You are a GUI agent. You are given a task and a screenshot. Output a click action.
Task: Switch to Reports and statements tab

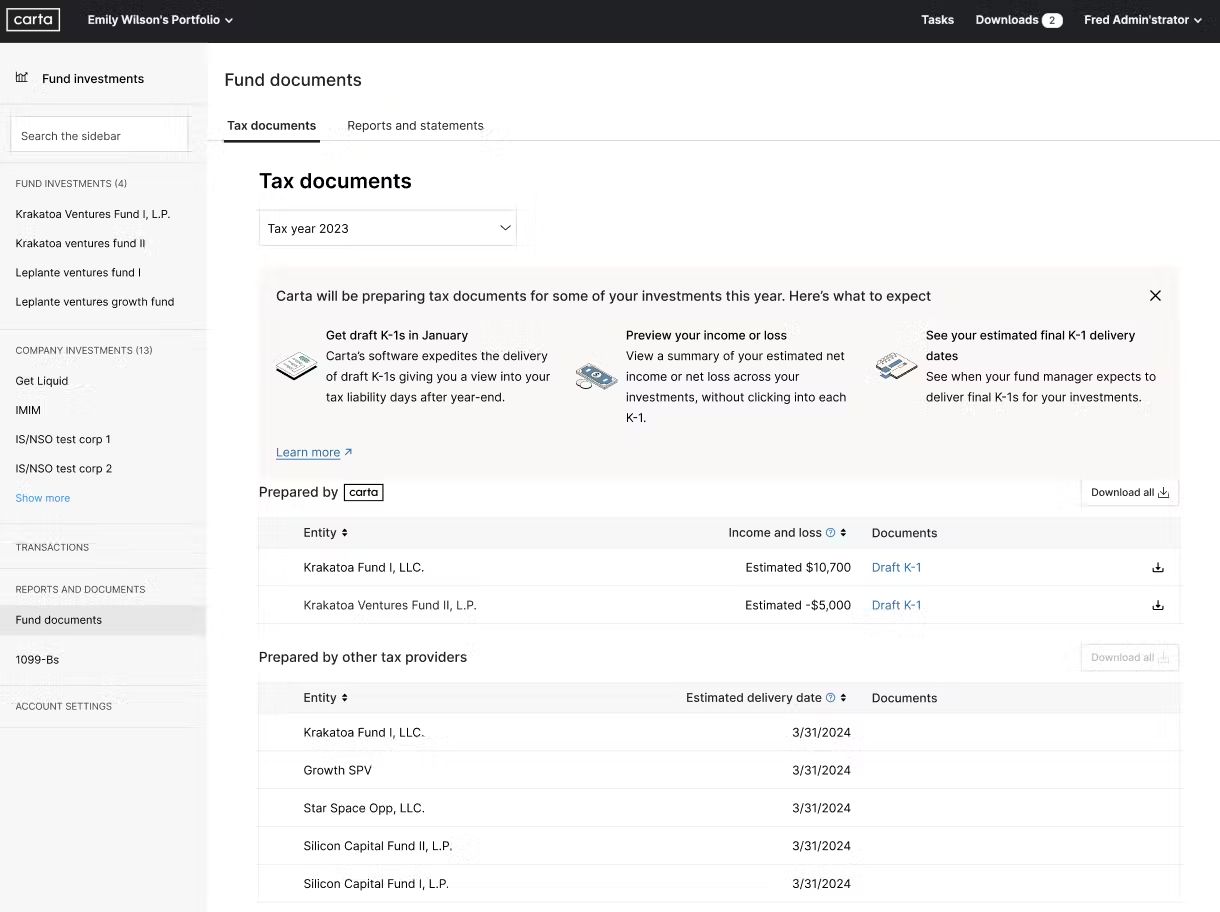coord(415,126)
